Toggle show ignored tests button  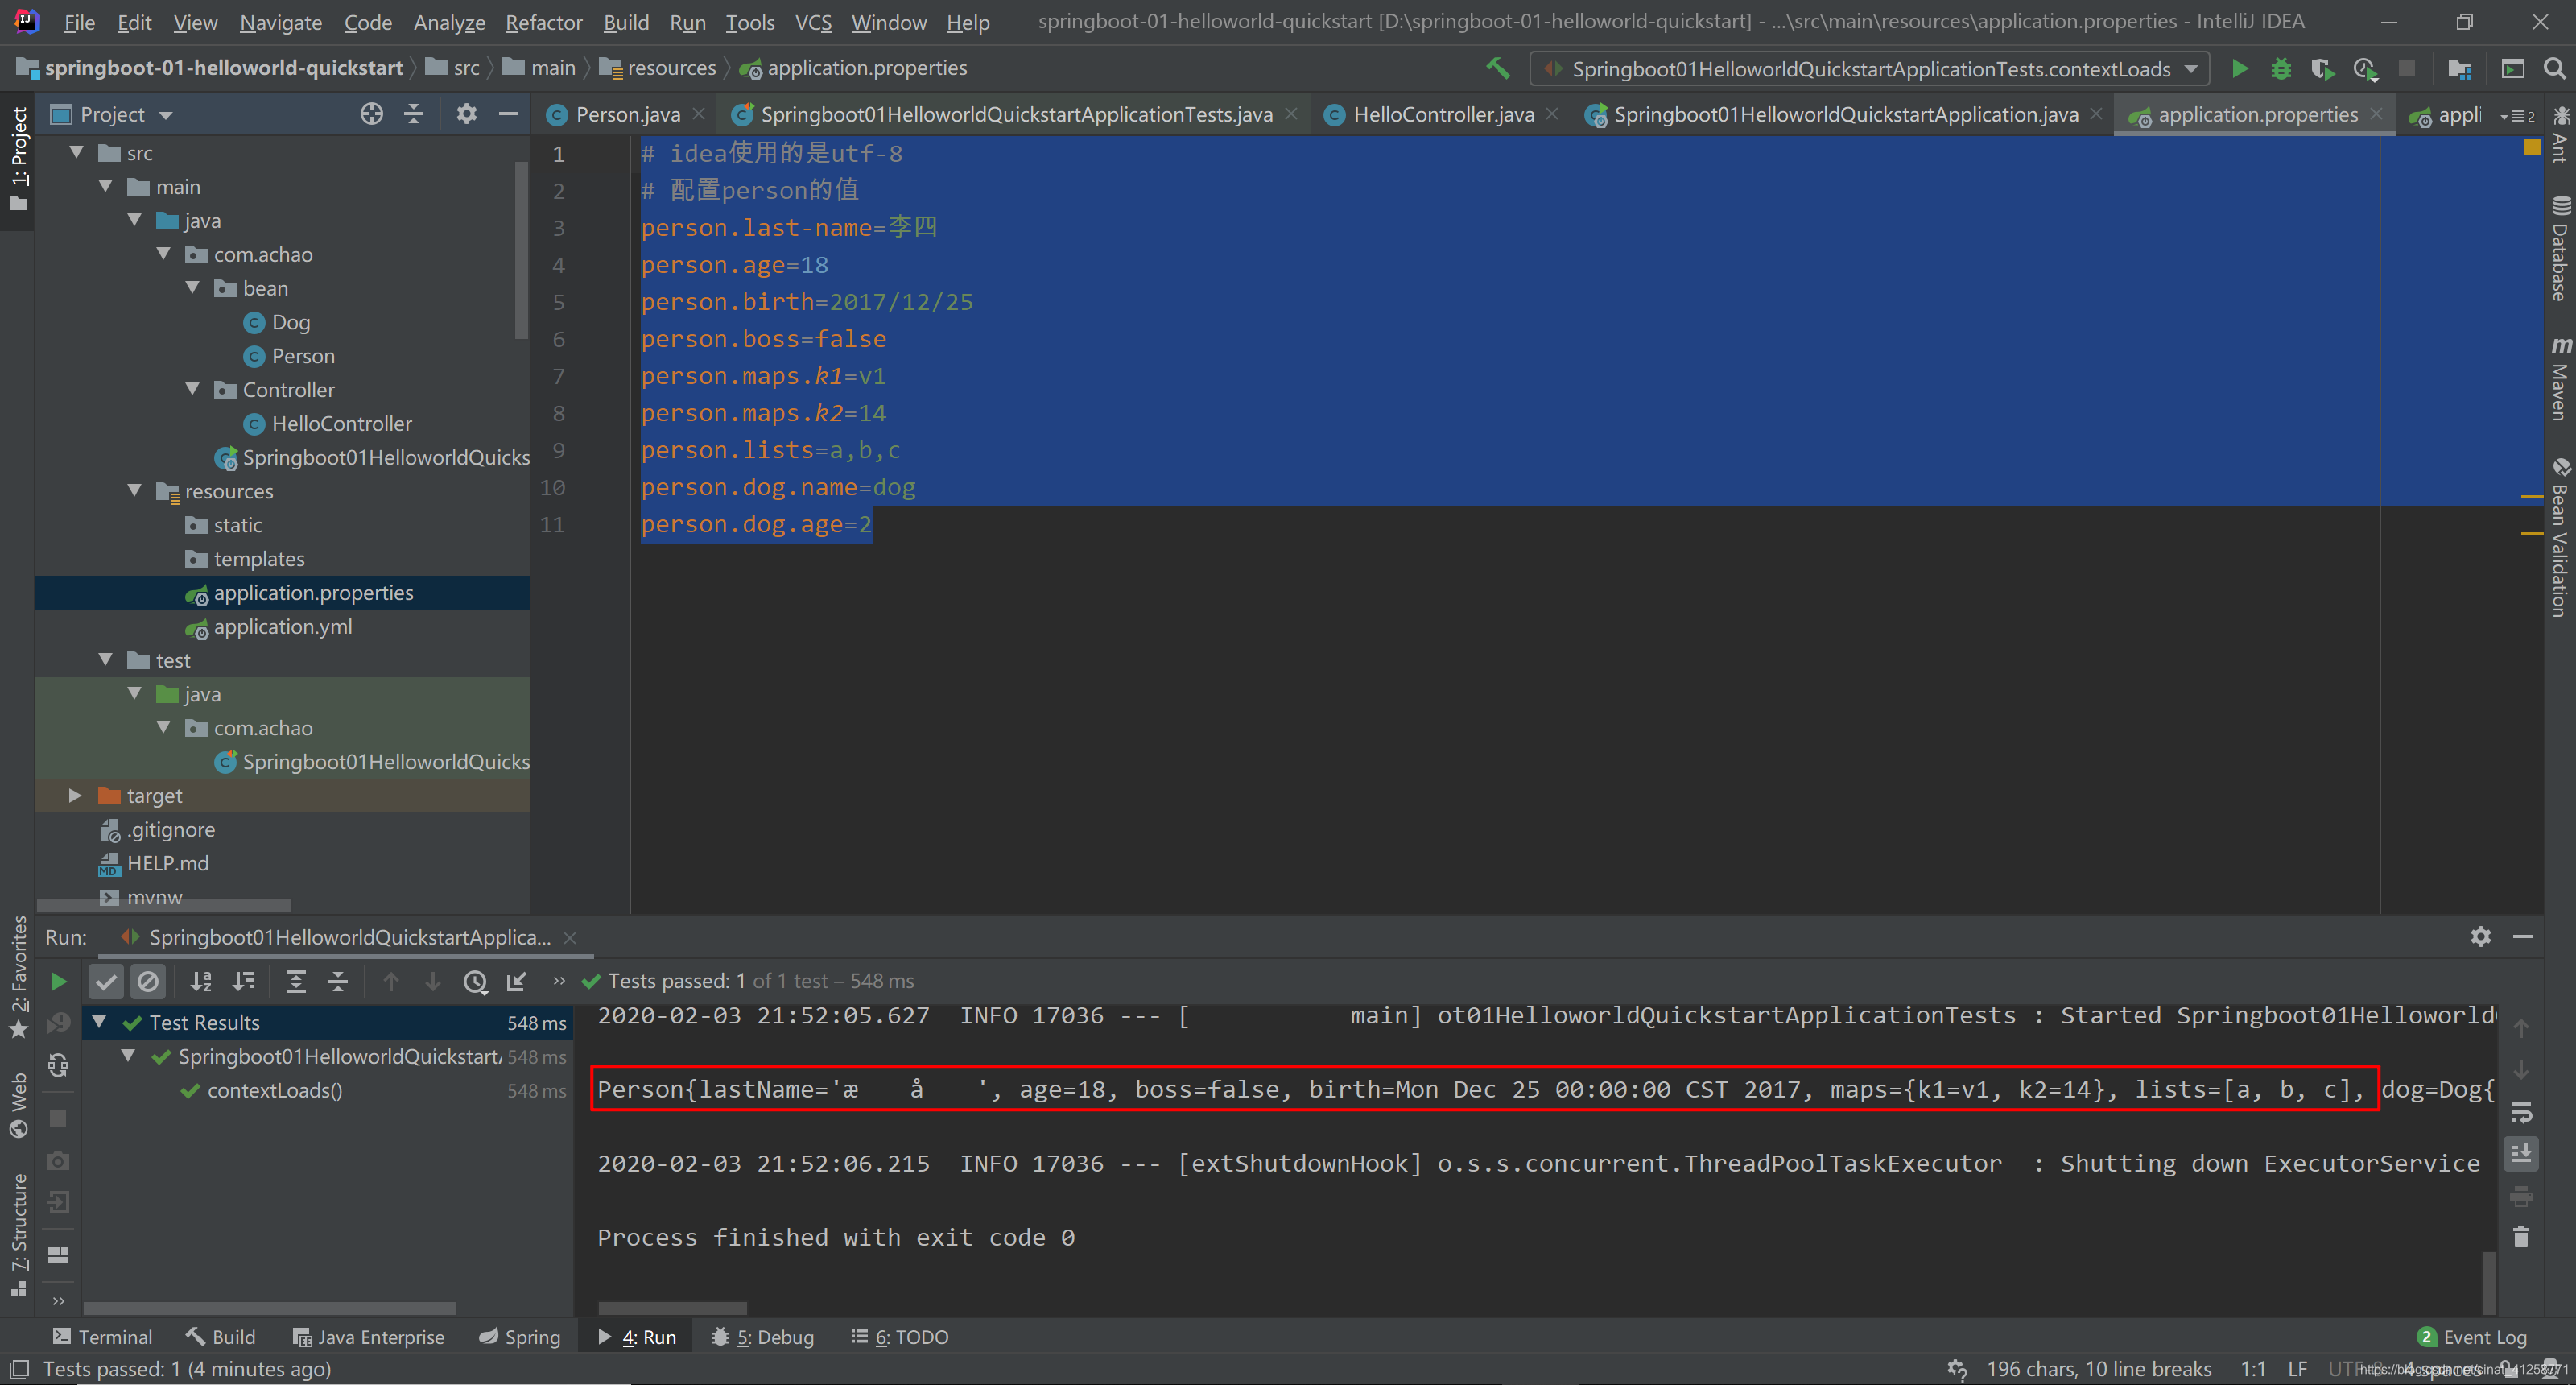148,981
